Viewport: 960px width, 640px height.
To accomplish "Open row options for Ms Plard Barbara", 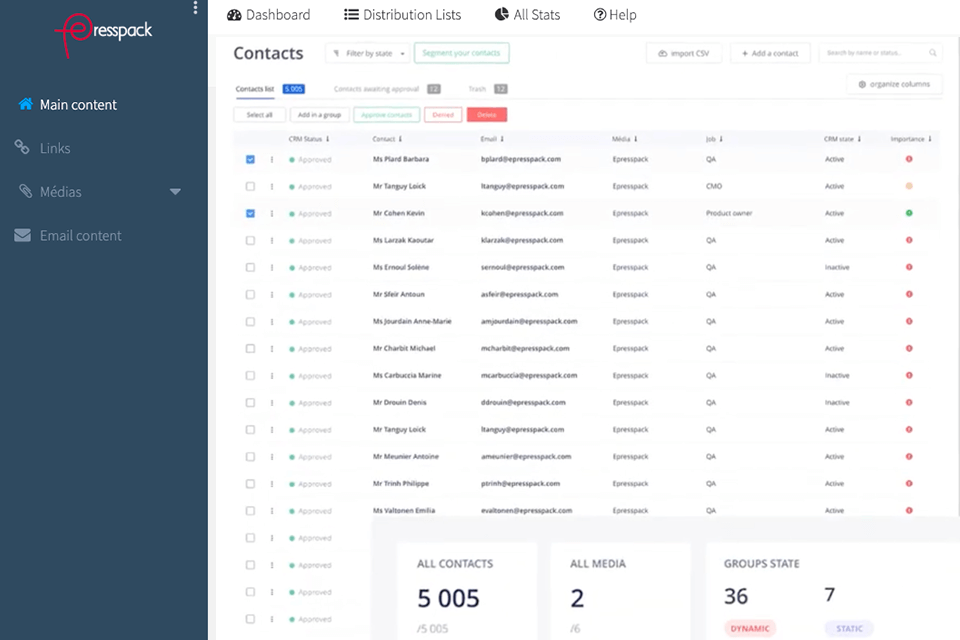I will [272, 159].
